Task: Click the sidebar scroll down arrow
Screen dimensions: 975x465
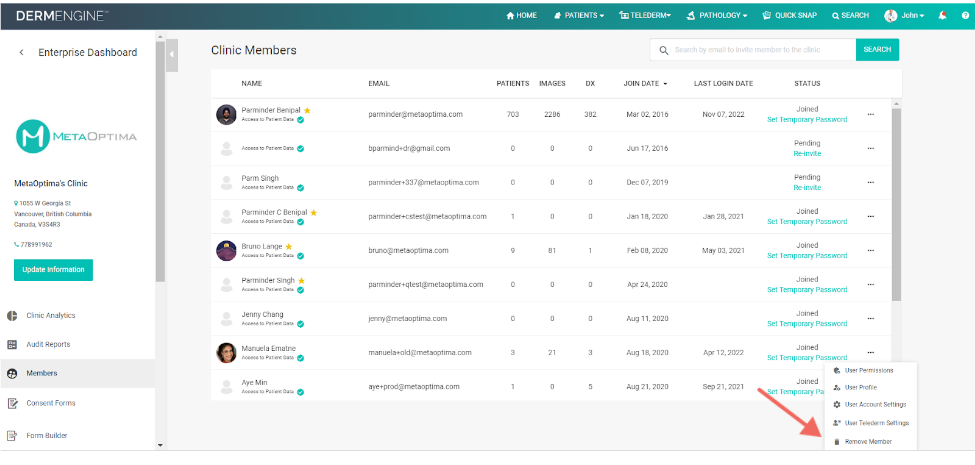Action: pyautogui.click(x=160, y=445)
